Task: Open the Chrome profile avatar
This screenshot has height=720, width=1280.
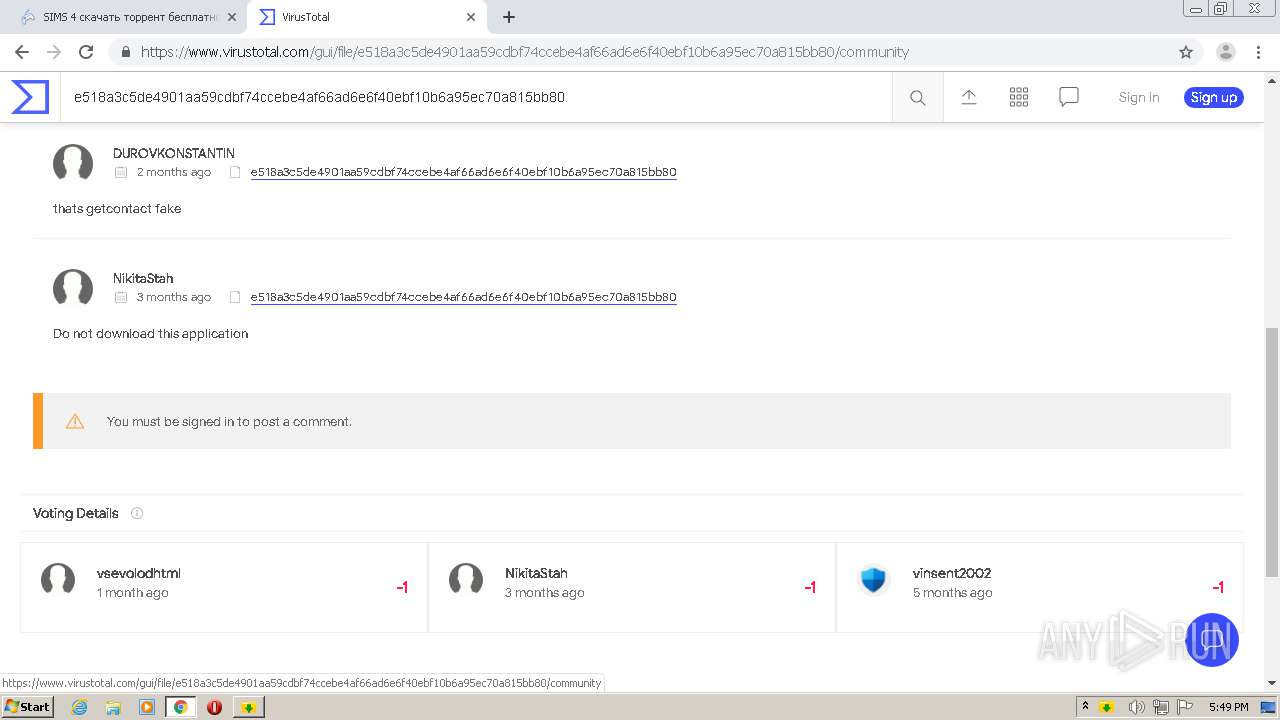Action: pos(1226,52)
